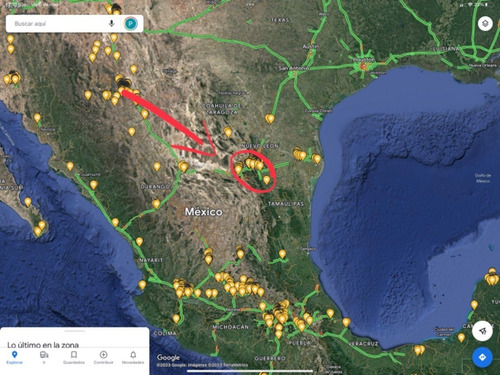Tap the Corpus Christi city label
Screen dimensions: 500x375
click(x=319, y=111)
